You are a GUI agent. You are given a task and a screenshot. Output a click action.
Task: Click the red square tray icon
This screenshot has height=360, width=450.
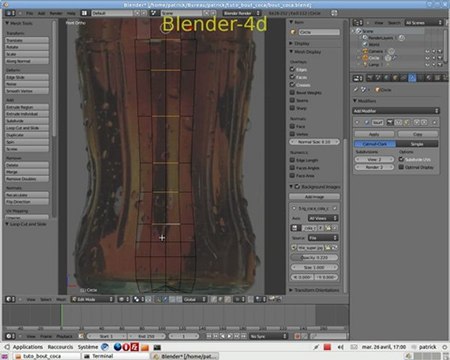pyautogui.click(x=327, y=347)
